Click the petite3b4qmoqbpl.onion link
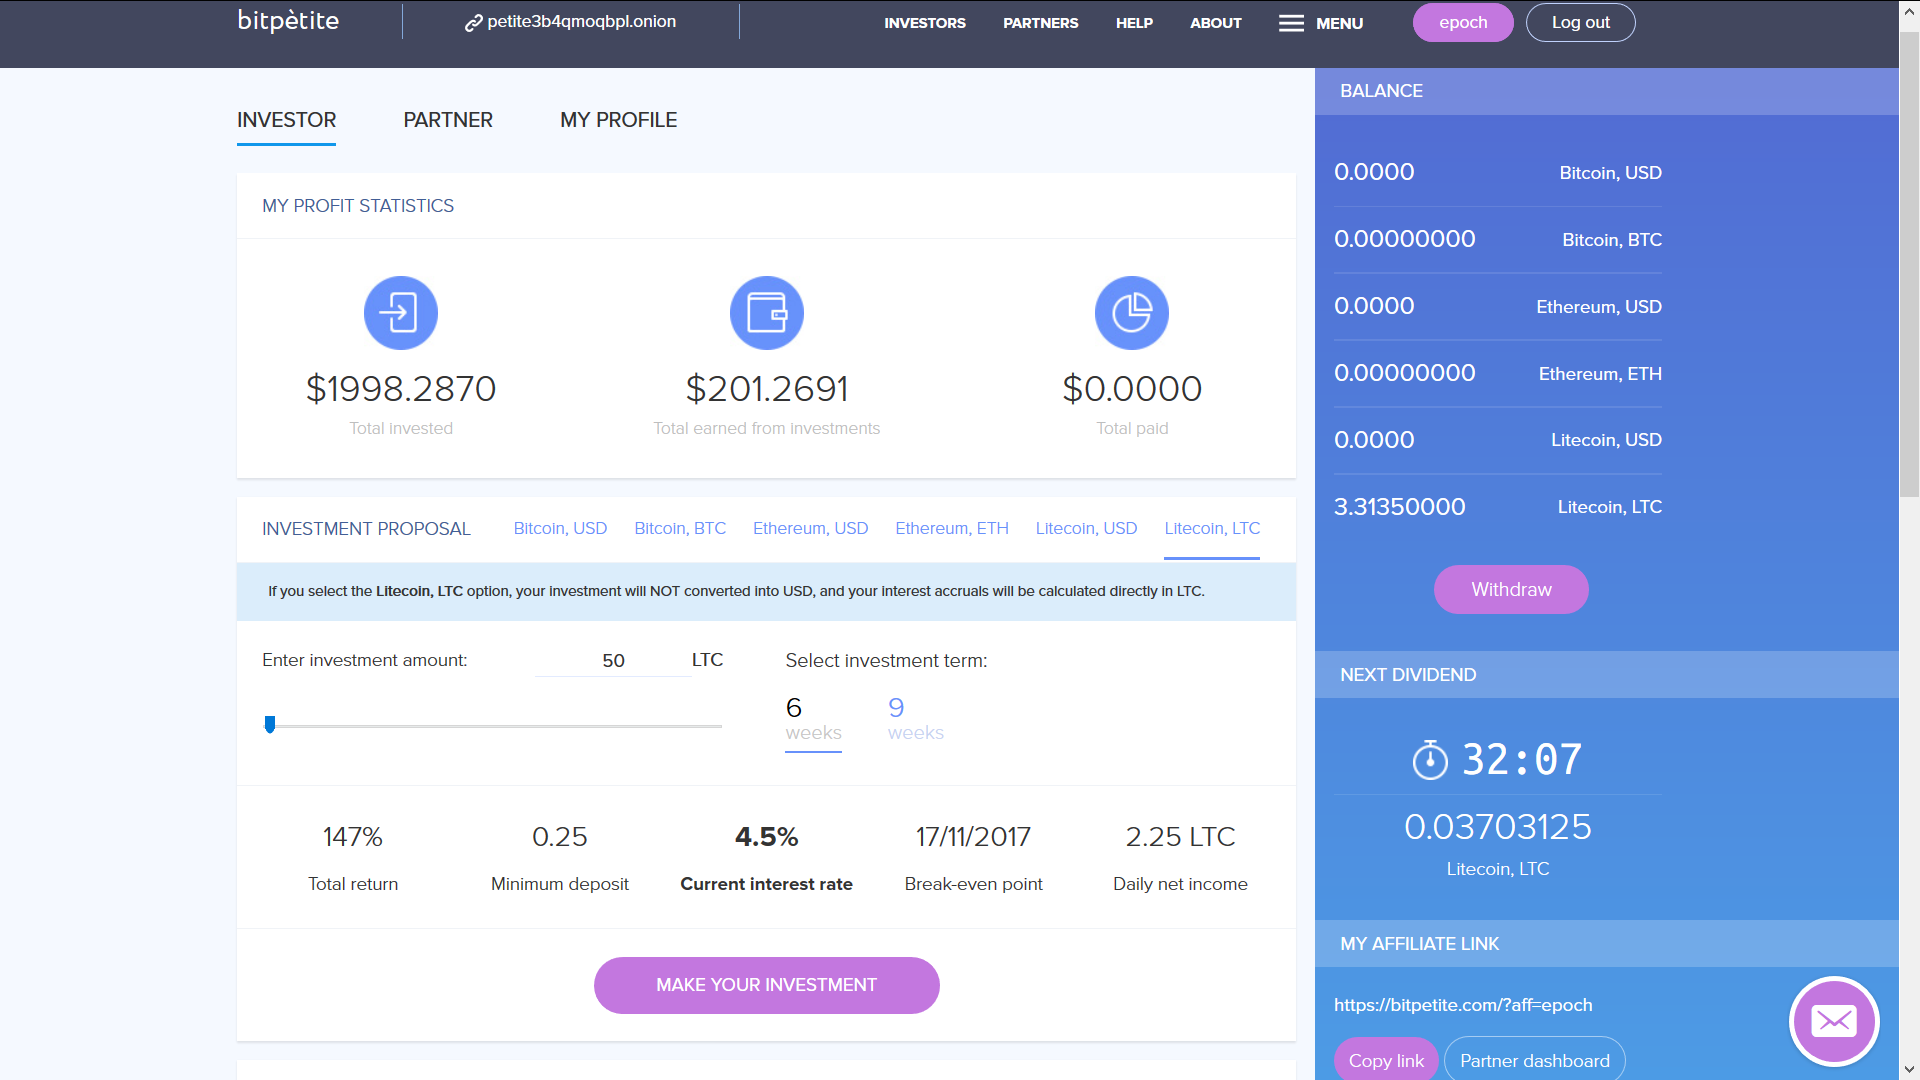Screen dimensions: 1920x1080 (x=581, y=22)
